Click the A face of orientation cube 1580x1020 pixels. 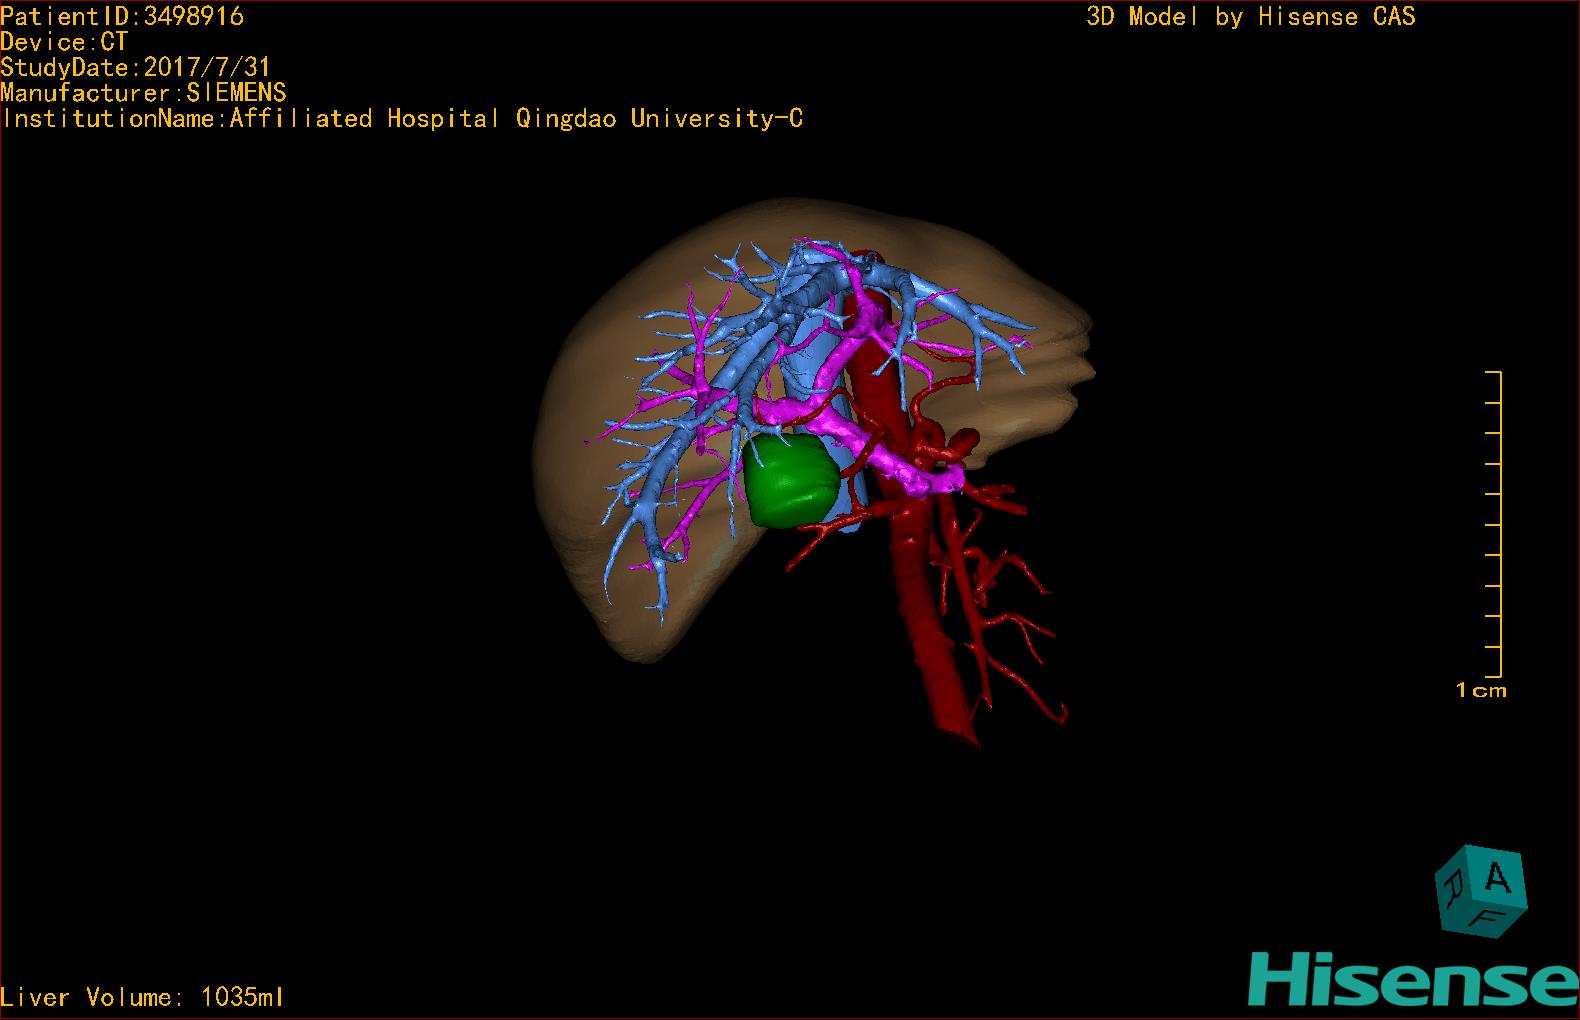coord(1497,877)
